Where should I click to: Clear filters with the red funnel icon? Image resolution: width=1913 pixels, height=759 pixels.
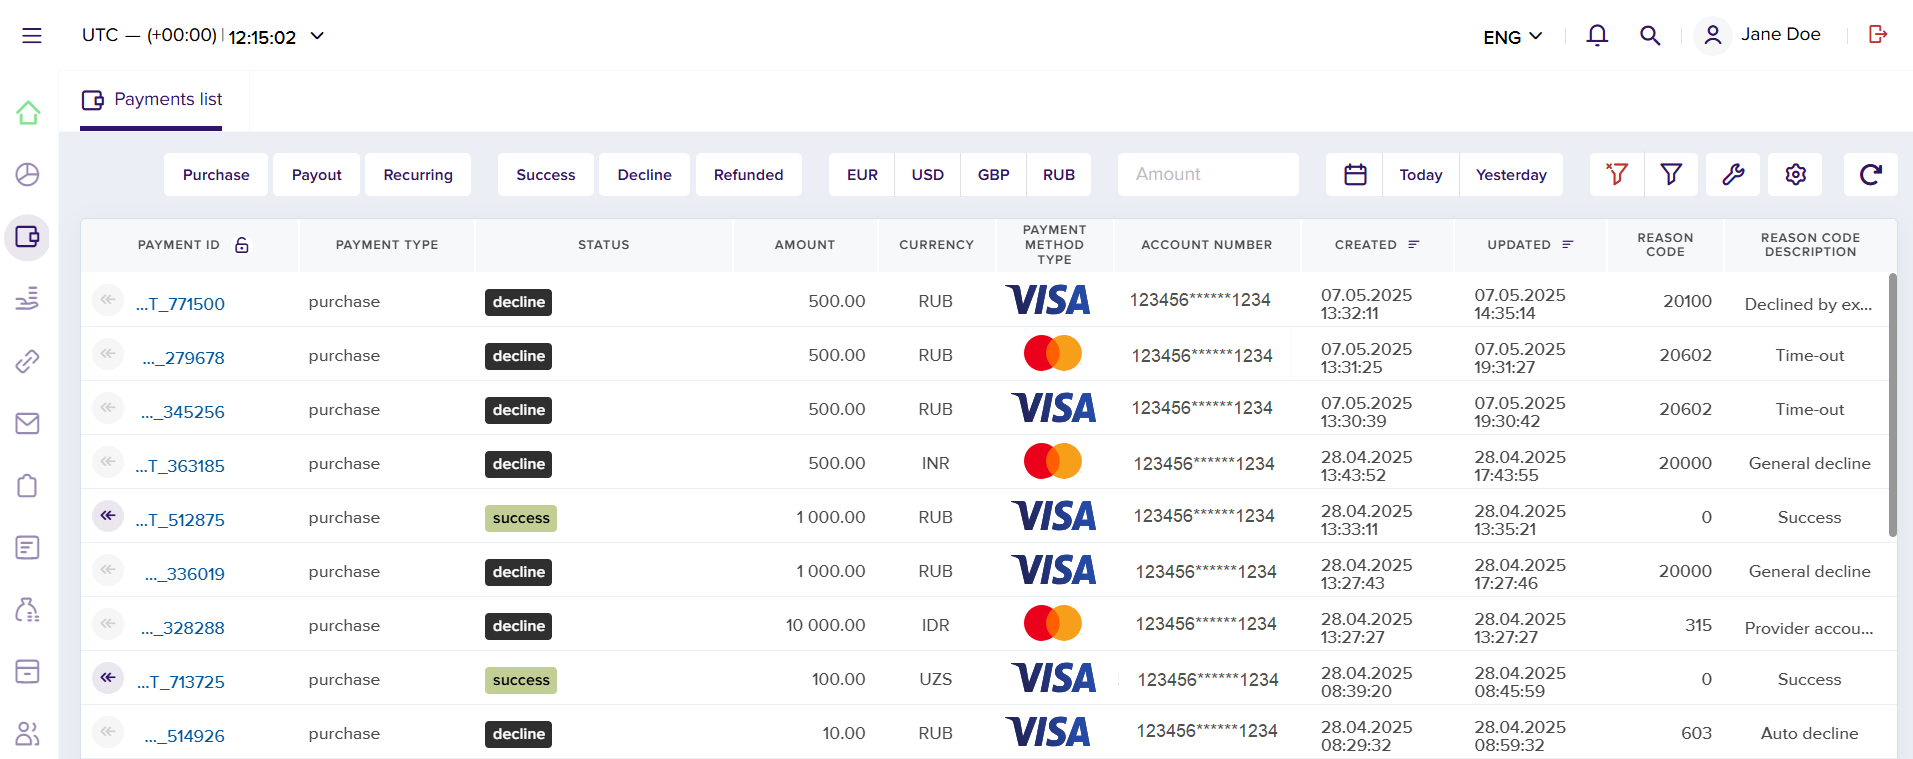click(1617, 175)
